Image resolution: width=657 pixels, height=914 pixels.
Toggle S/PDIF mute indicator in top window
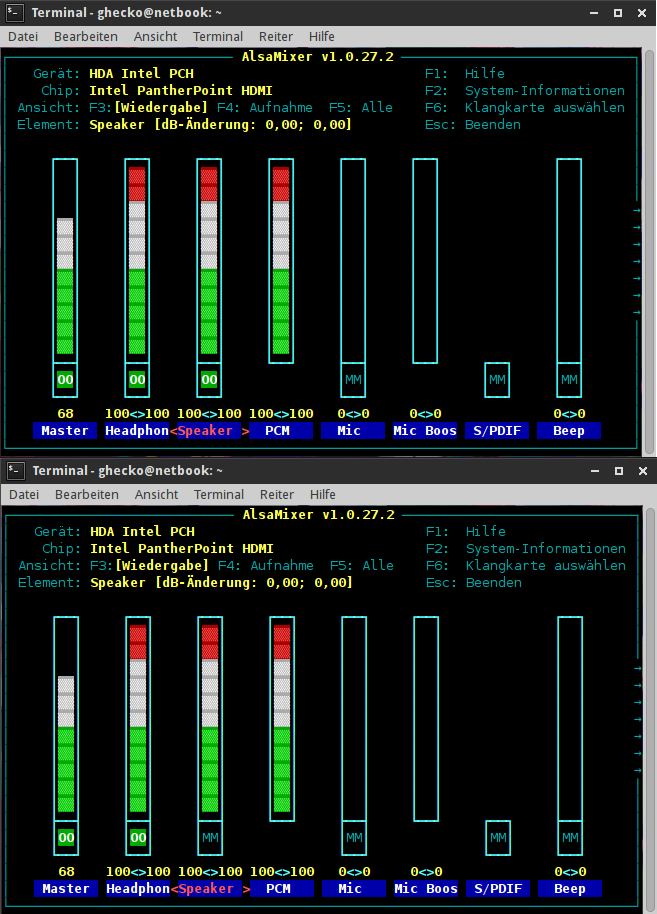(497, 380)
